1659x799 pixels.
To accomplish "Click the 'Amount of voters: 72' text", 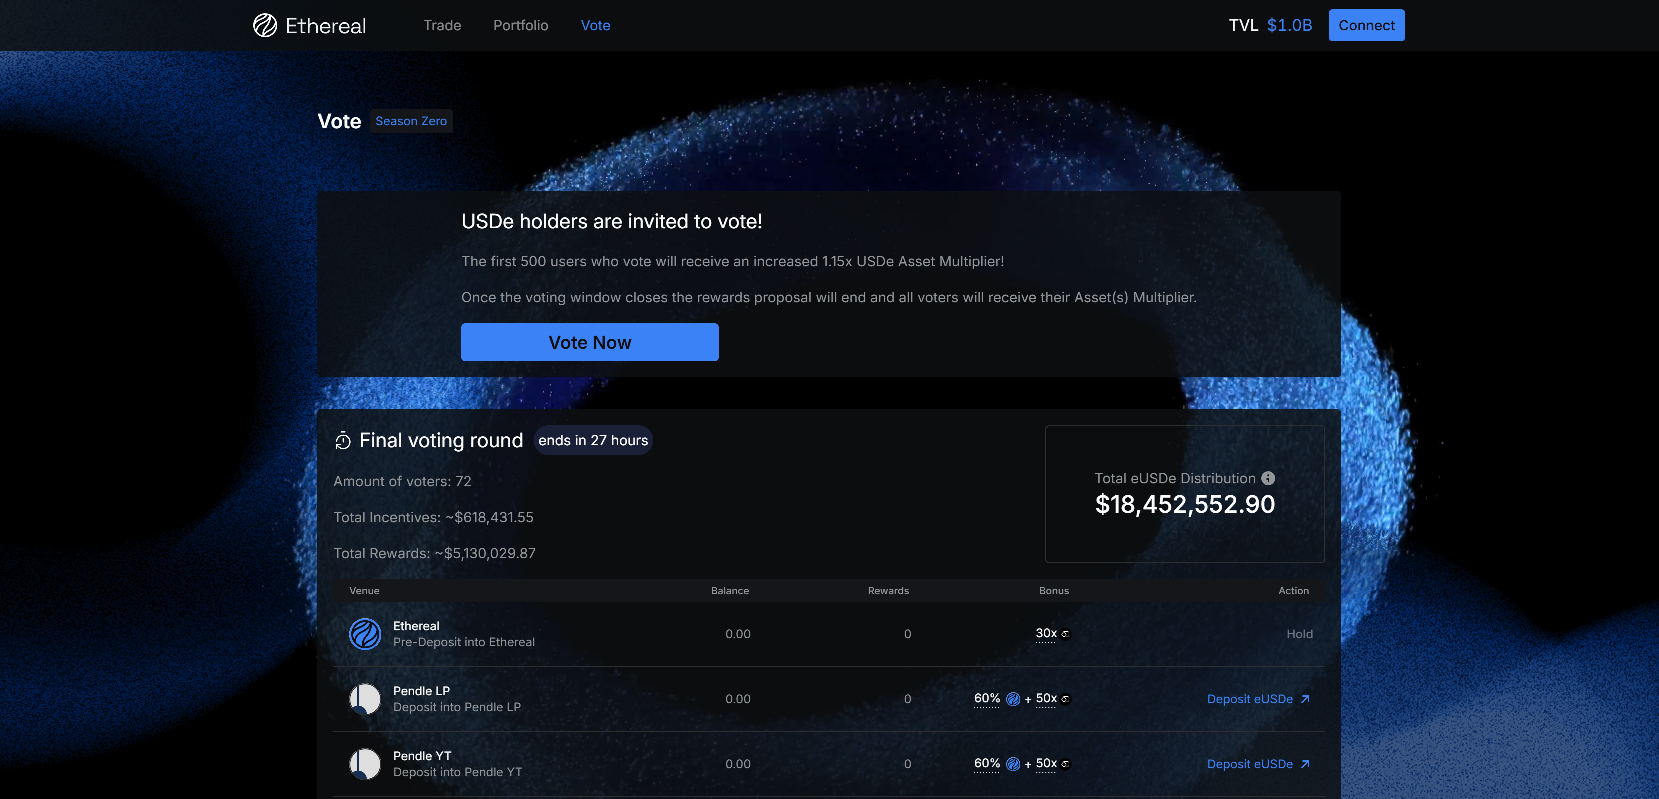I will [402, 481].
